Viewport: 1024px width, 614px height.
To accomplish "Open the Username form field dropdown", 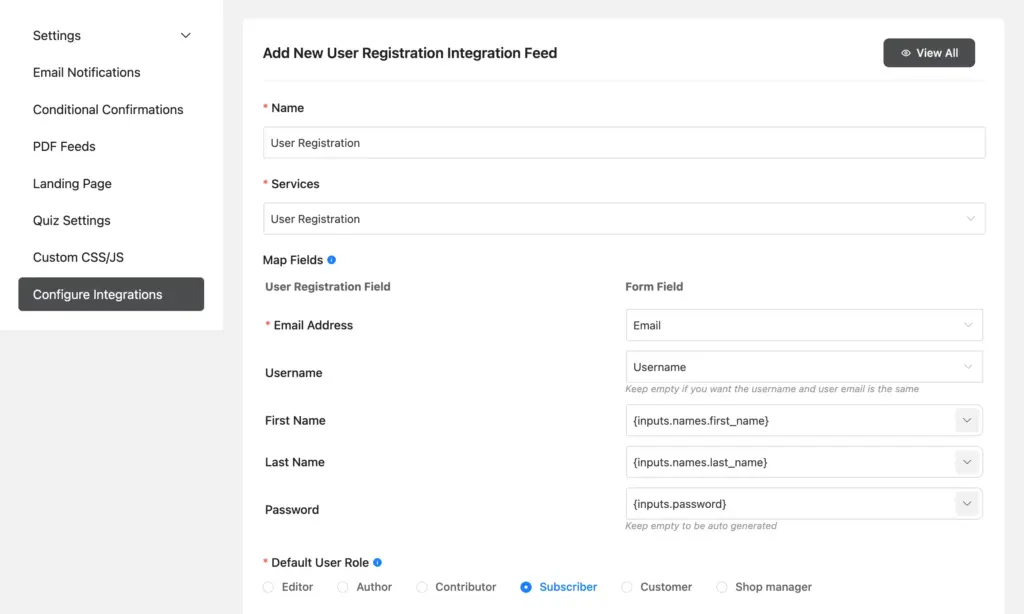I will (803, 366).
